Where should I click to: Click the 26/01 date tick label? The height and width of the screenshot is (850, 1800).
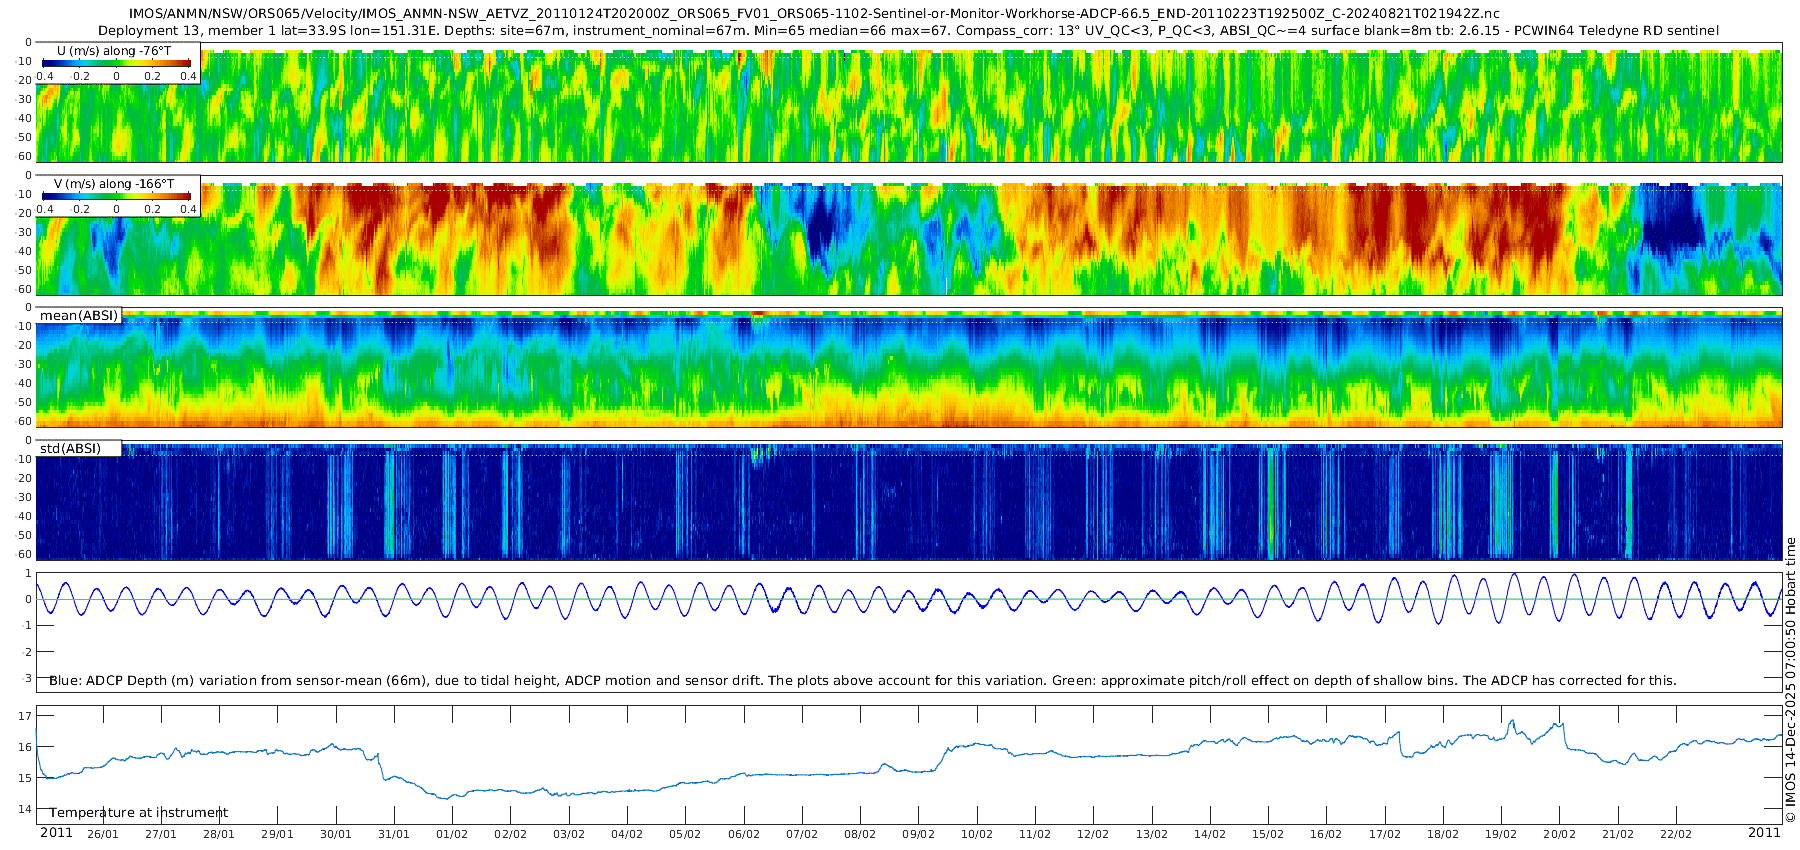click(103, 834)
